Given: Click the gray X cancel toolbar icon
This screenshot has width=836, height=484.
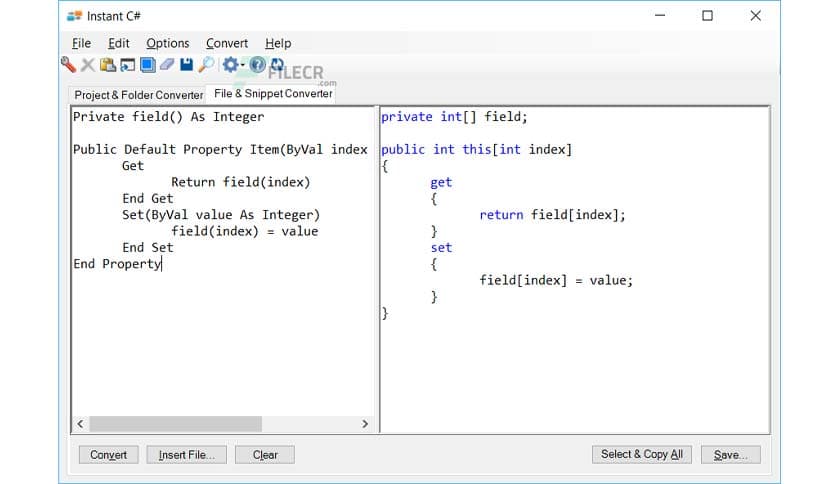Looking at the screenshot, I should click(x=88, y=65).
